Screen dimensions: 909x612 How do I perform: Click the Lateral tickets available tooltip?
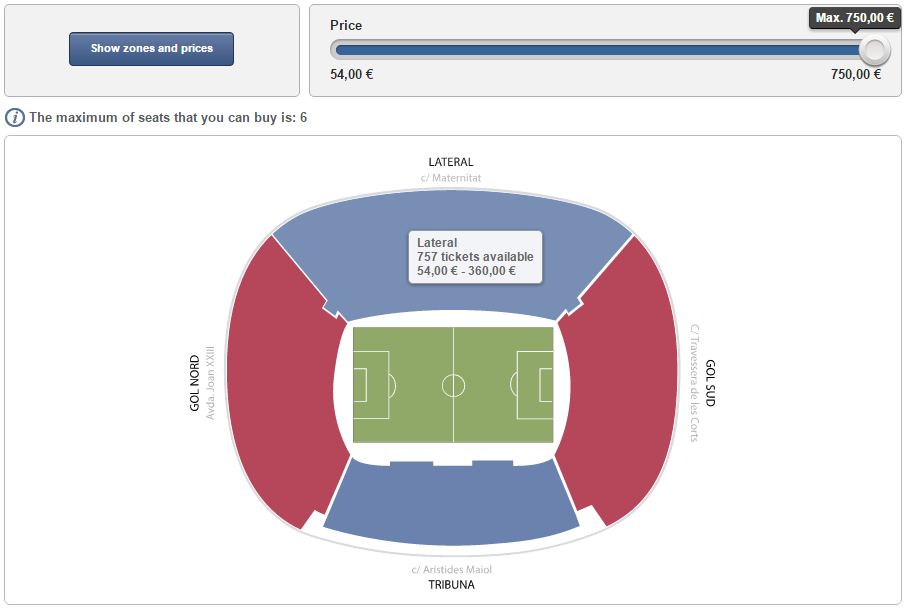click(x=475, y=257)
